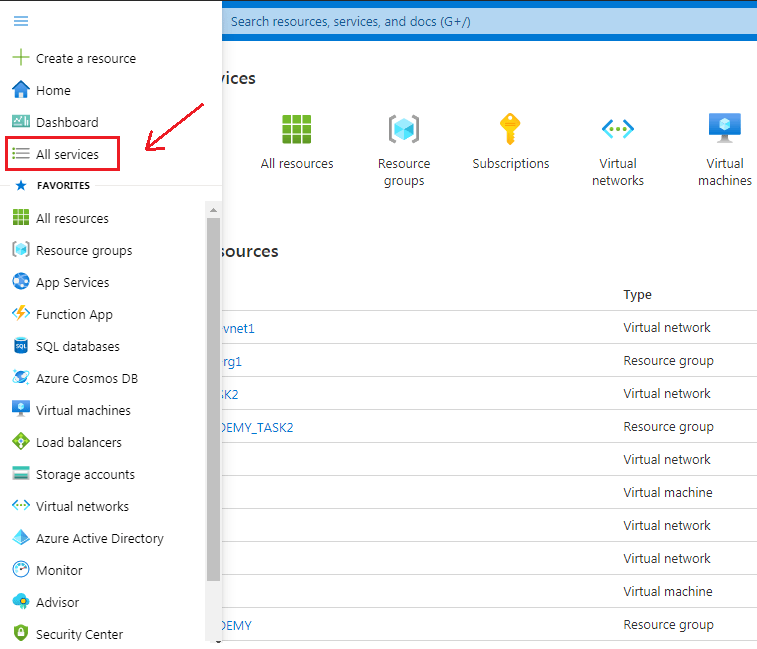Open the Subscriptions key icon tile

[x=510, y=129]
